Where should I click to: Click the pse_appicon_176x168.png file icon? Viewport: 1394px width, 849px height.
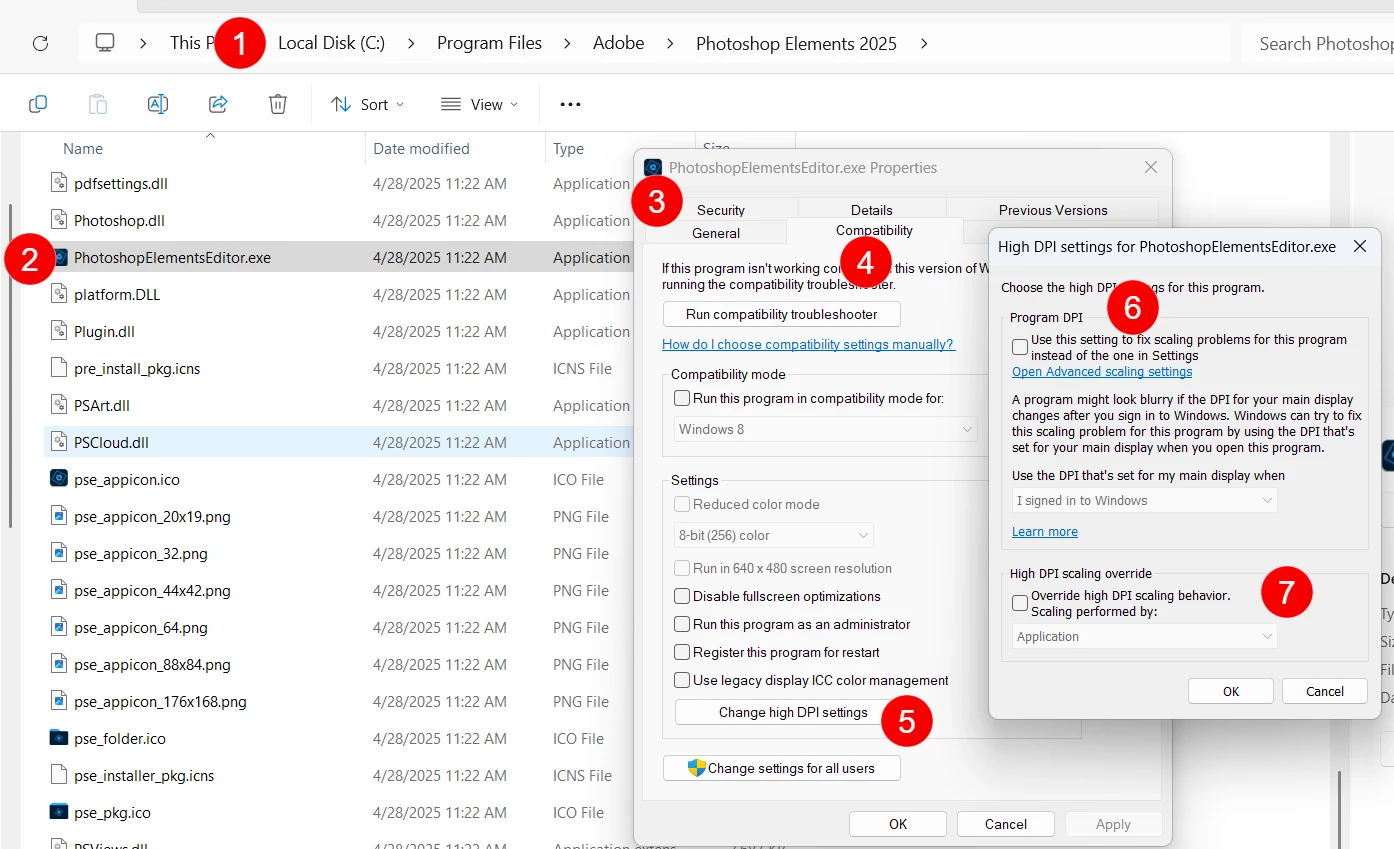pyautogui.click(x=59, y=701)
